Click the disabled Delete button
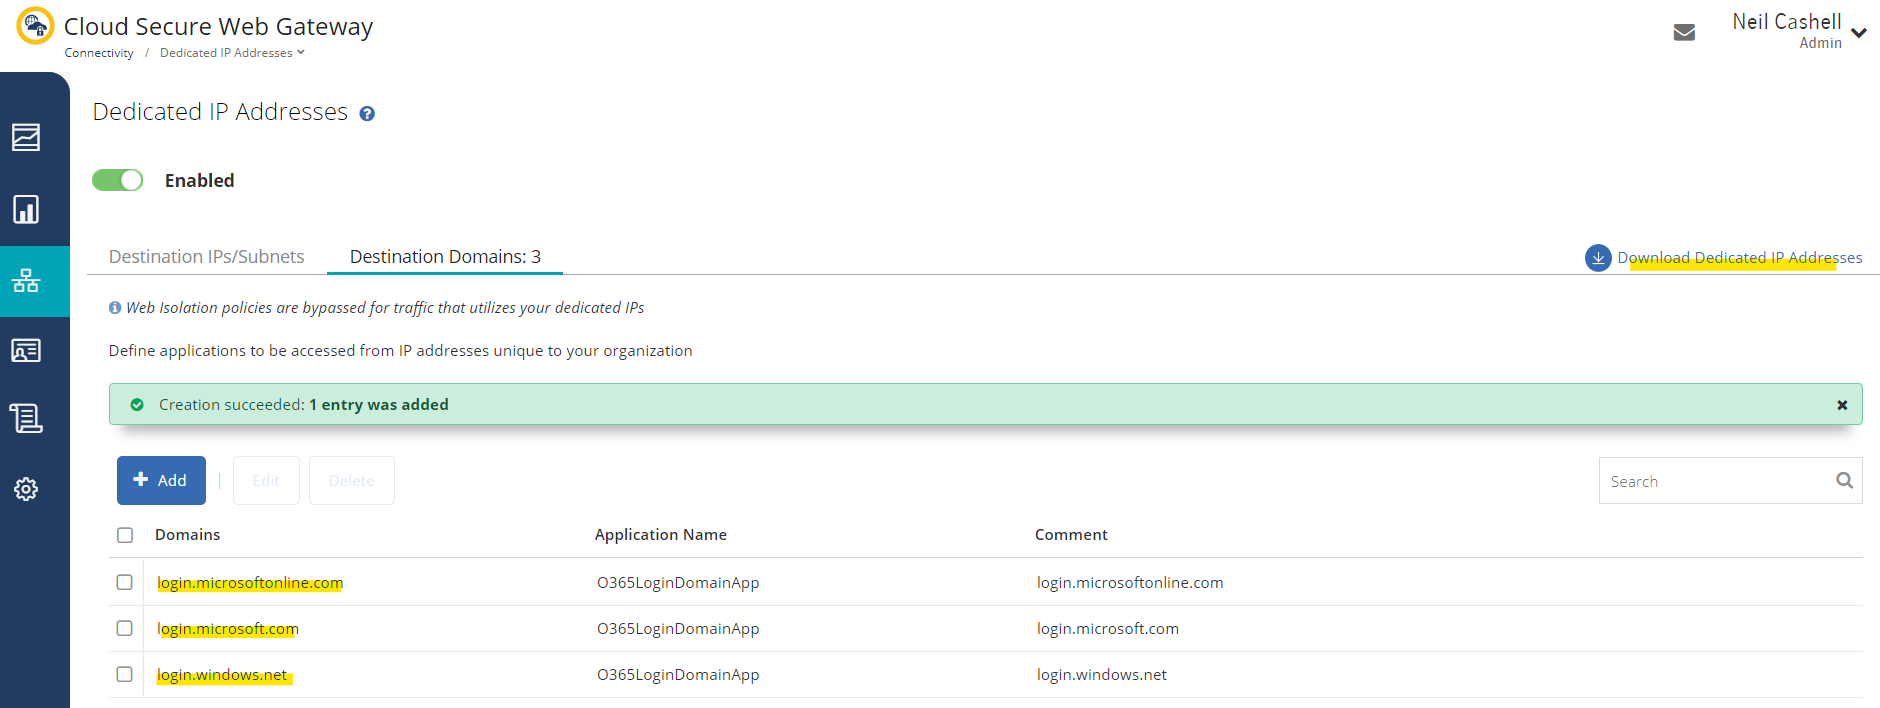Screen dimensions: 1880x708 [352, 481]
